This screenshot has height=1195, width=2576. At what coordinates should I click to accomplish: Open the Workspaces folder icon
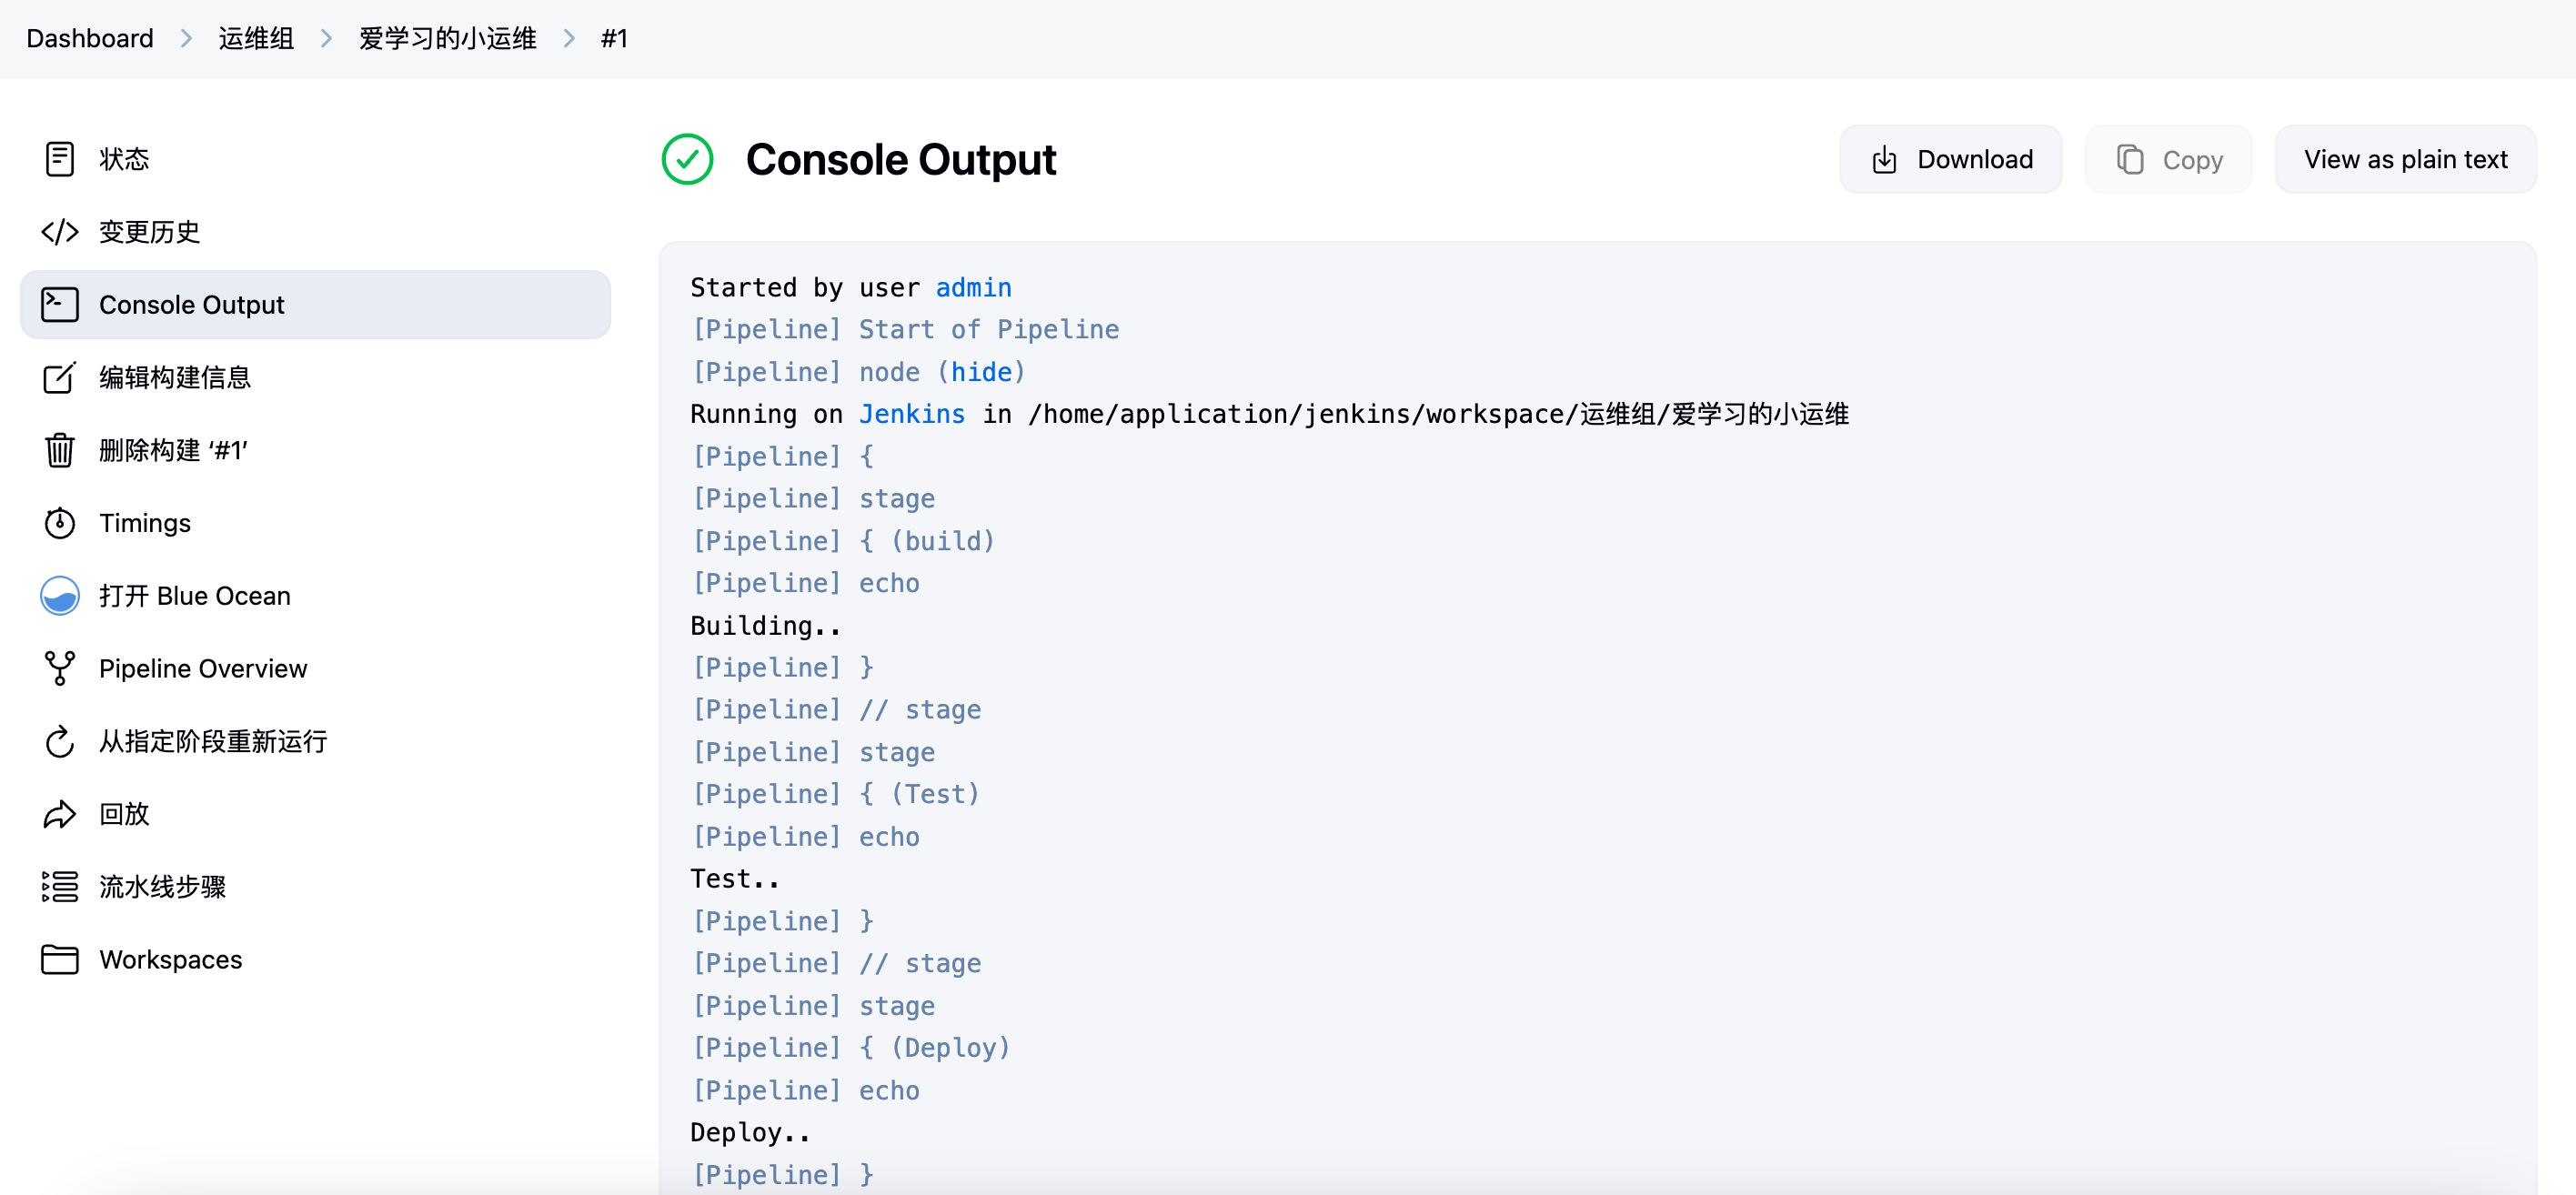(x=60, y=960)
